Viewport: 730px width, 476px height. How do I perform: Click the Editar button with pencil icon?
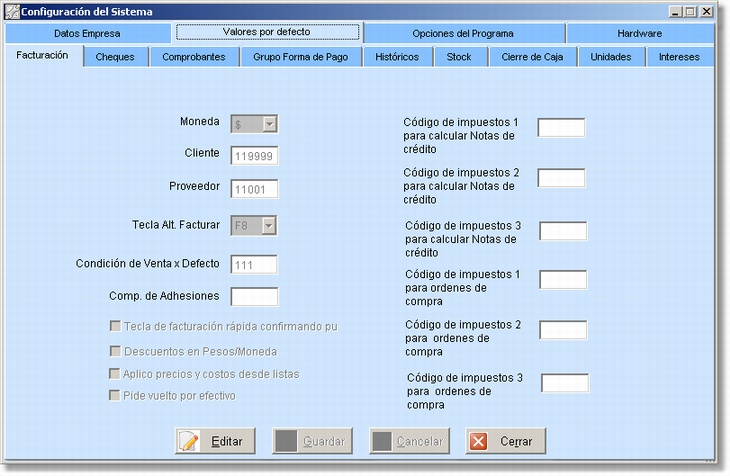(x=216, y=441)
